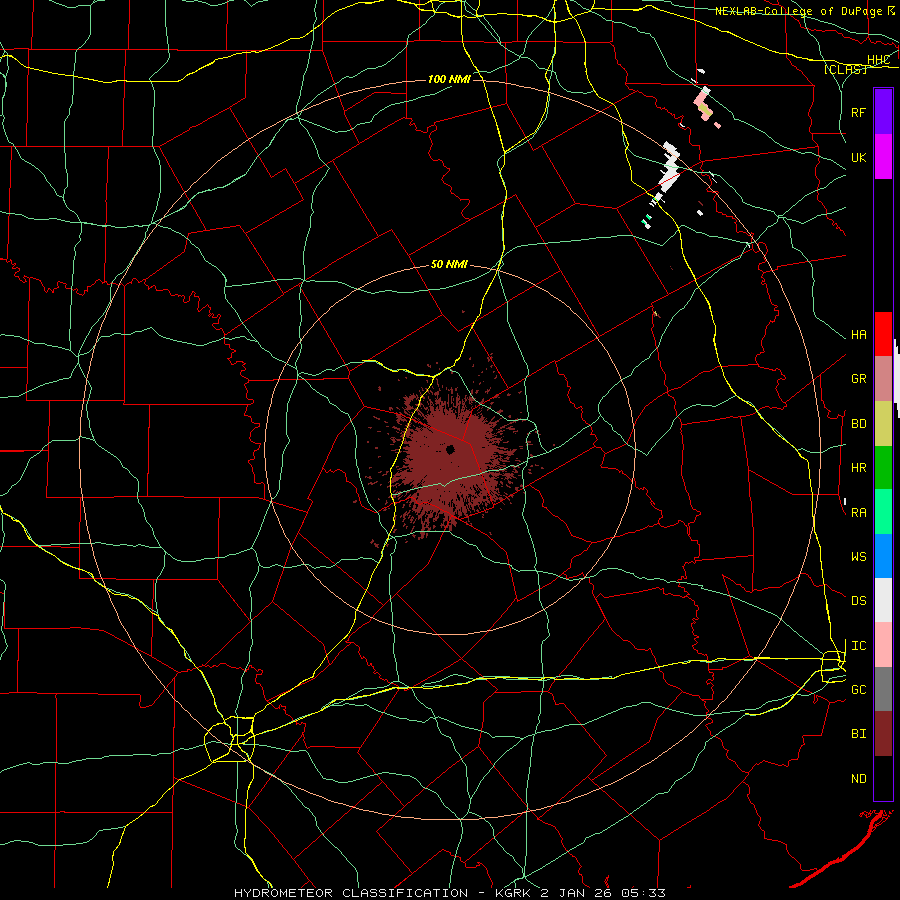This screenshot has width=900, height=900.
Task: Click the ND black legend swatch
Action: [x=883, y=778]
